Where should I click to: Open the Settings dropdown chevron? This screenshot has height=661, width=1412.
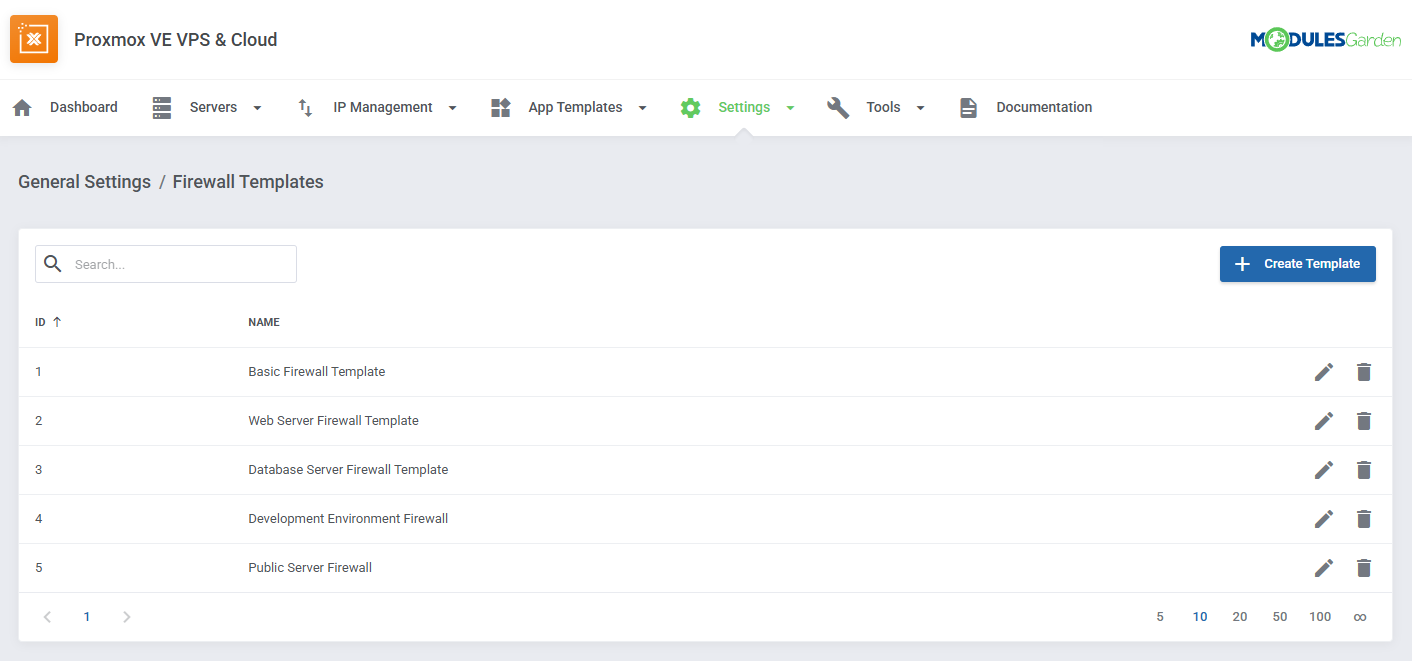[x=790, y=107]
